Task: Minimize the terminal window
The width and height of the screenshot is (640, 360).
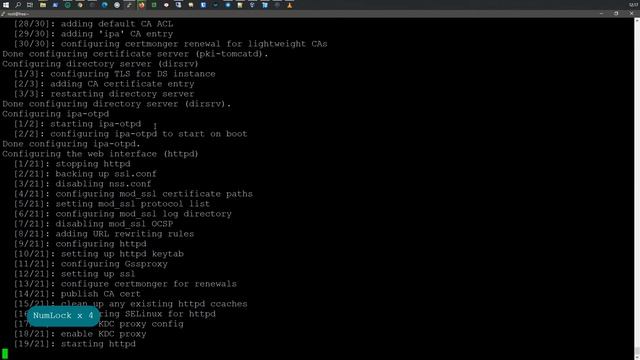Action: click(601, 14)
